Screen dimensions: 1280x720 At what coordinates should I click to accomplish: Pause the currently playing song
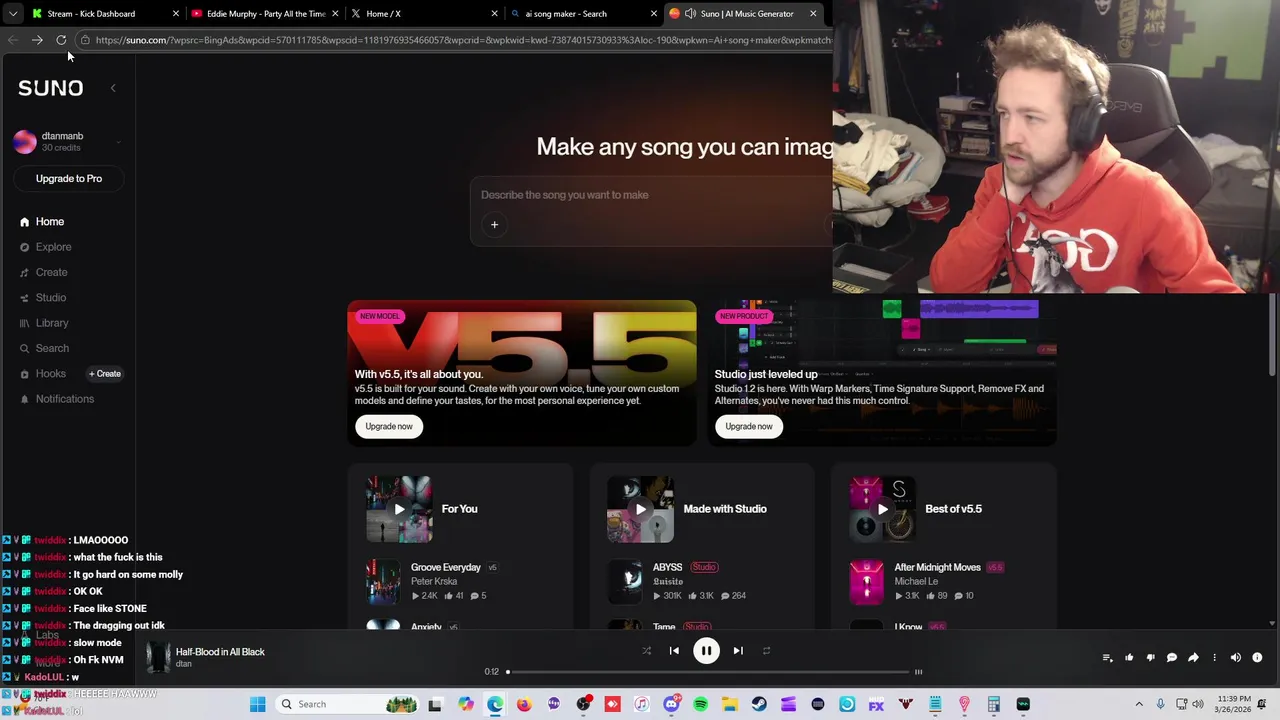point(706,651)
